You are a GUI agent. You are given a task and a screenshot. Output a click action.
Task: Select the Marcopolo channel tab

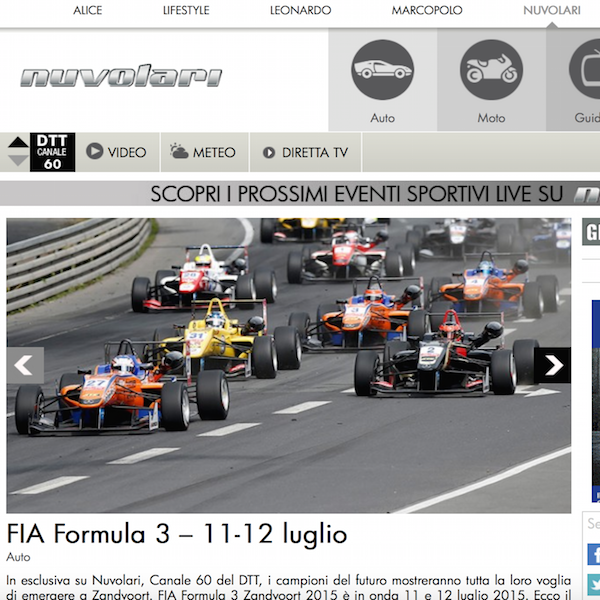(427, 10)
